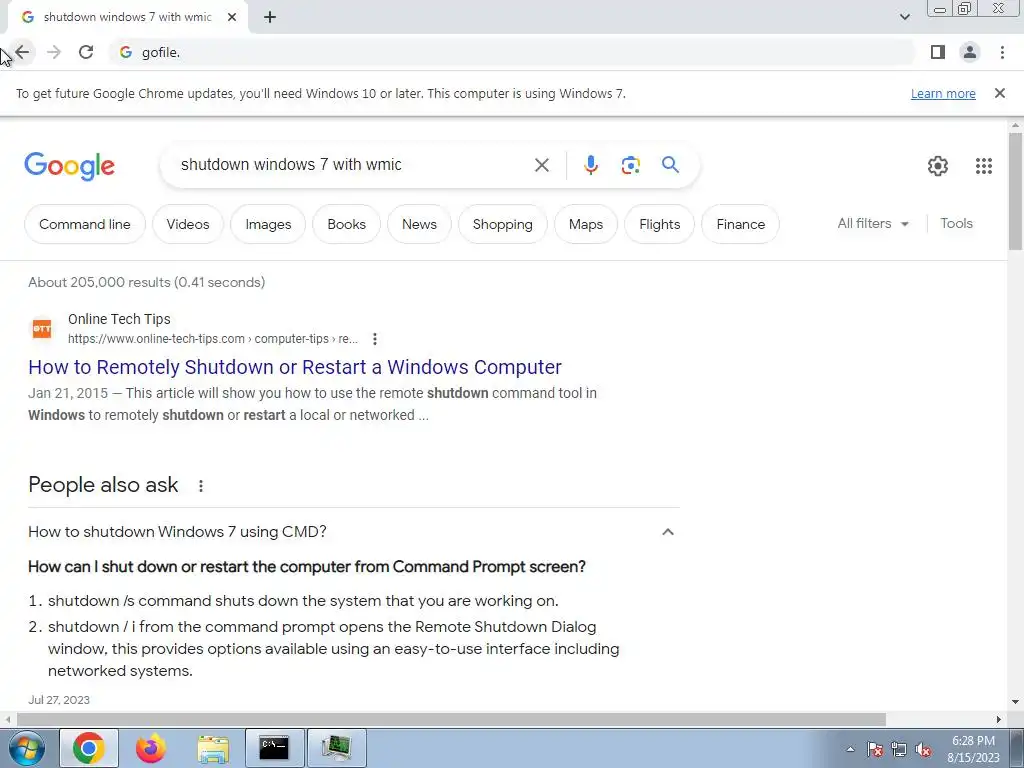Switch to the Shopping results tab

503,224
